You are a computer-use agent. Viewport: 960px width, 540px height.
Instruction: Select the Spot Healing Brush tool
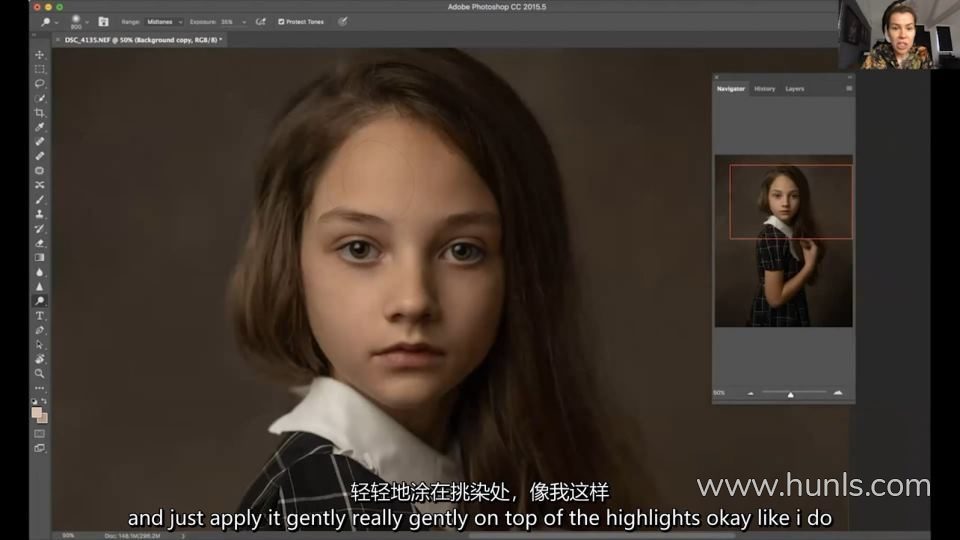40,141
